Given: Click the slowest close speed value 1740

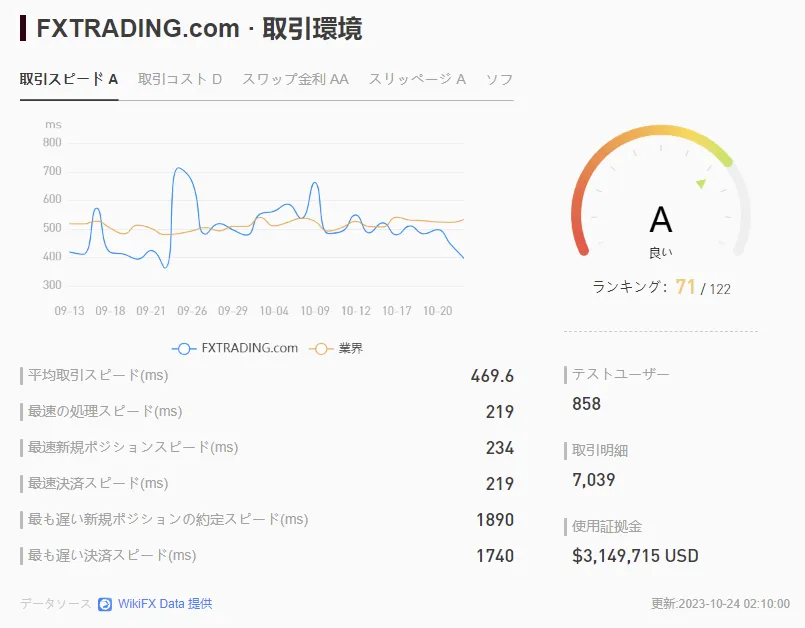Looking at the screenshot, I should (495, 556).
